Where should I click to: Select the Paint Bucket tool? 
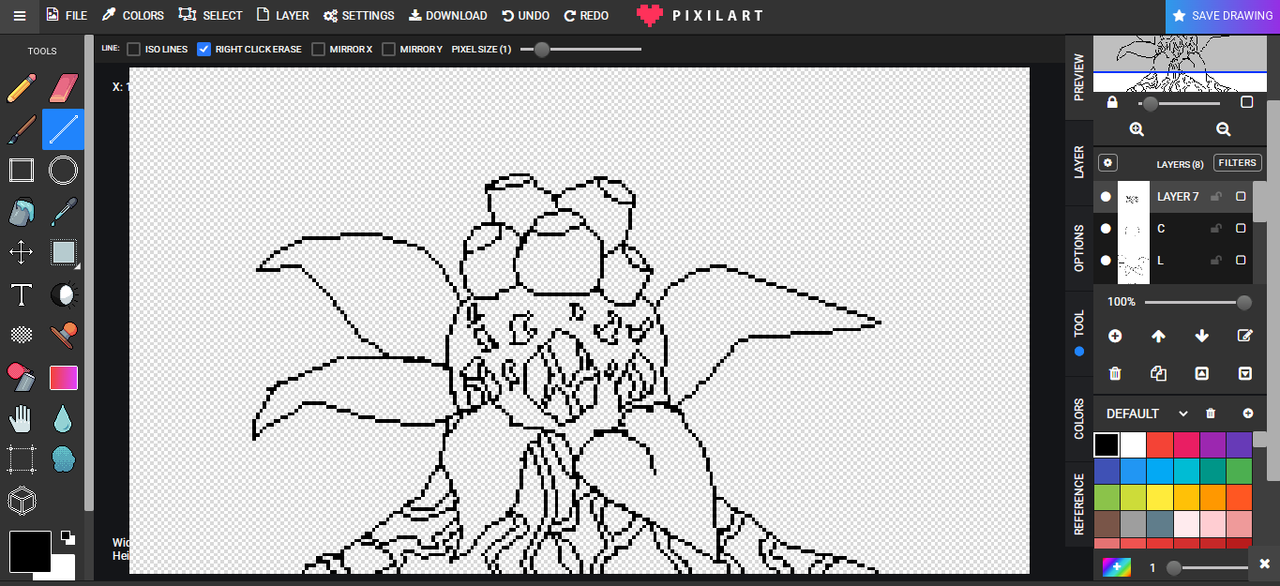tap(21, 212)
